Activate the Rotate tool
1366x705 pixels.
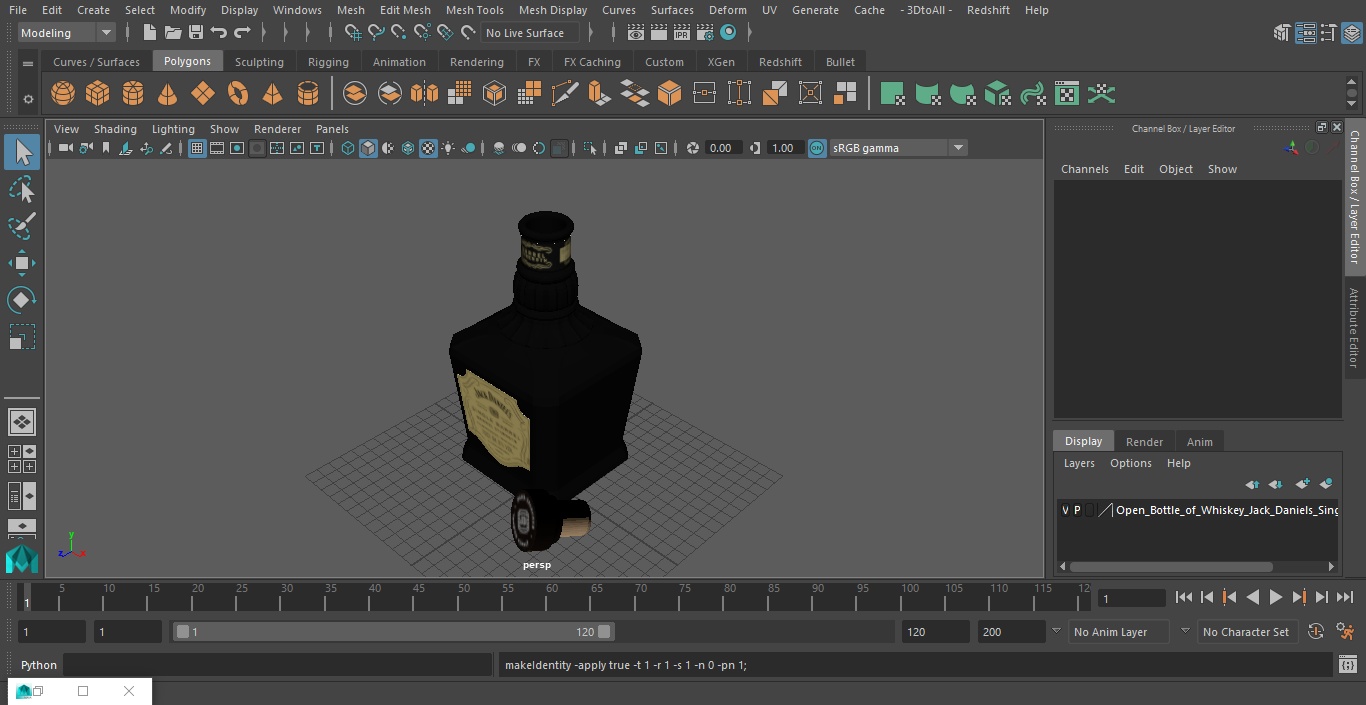pyautogui.click(x=22, y=300)
